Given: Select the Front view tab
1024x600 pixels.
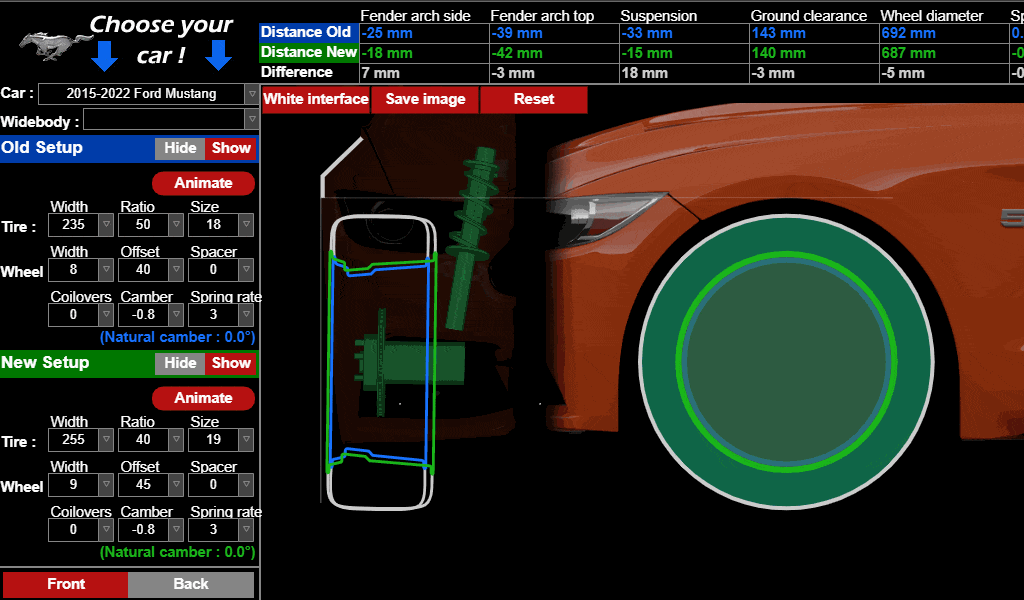Looking at the screenshot, I should (64, 584).
